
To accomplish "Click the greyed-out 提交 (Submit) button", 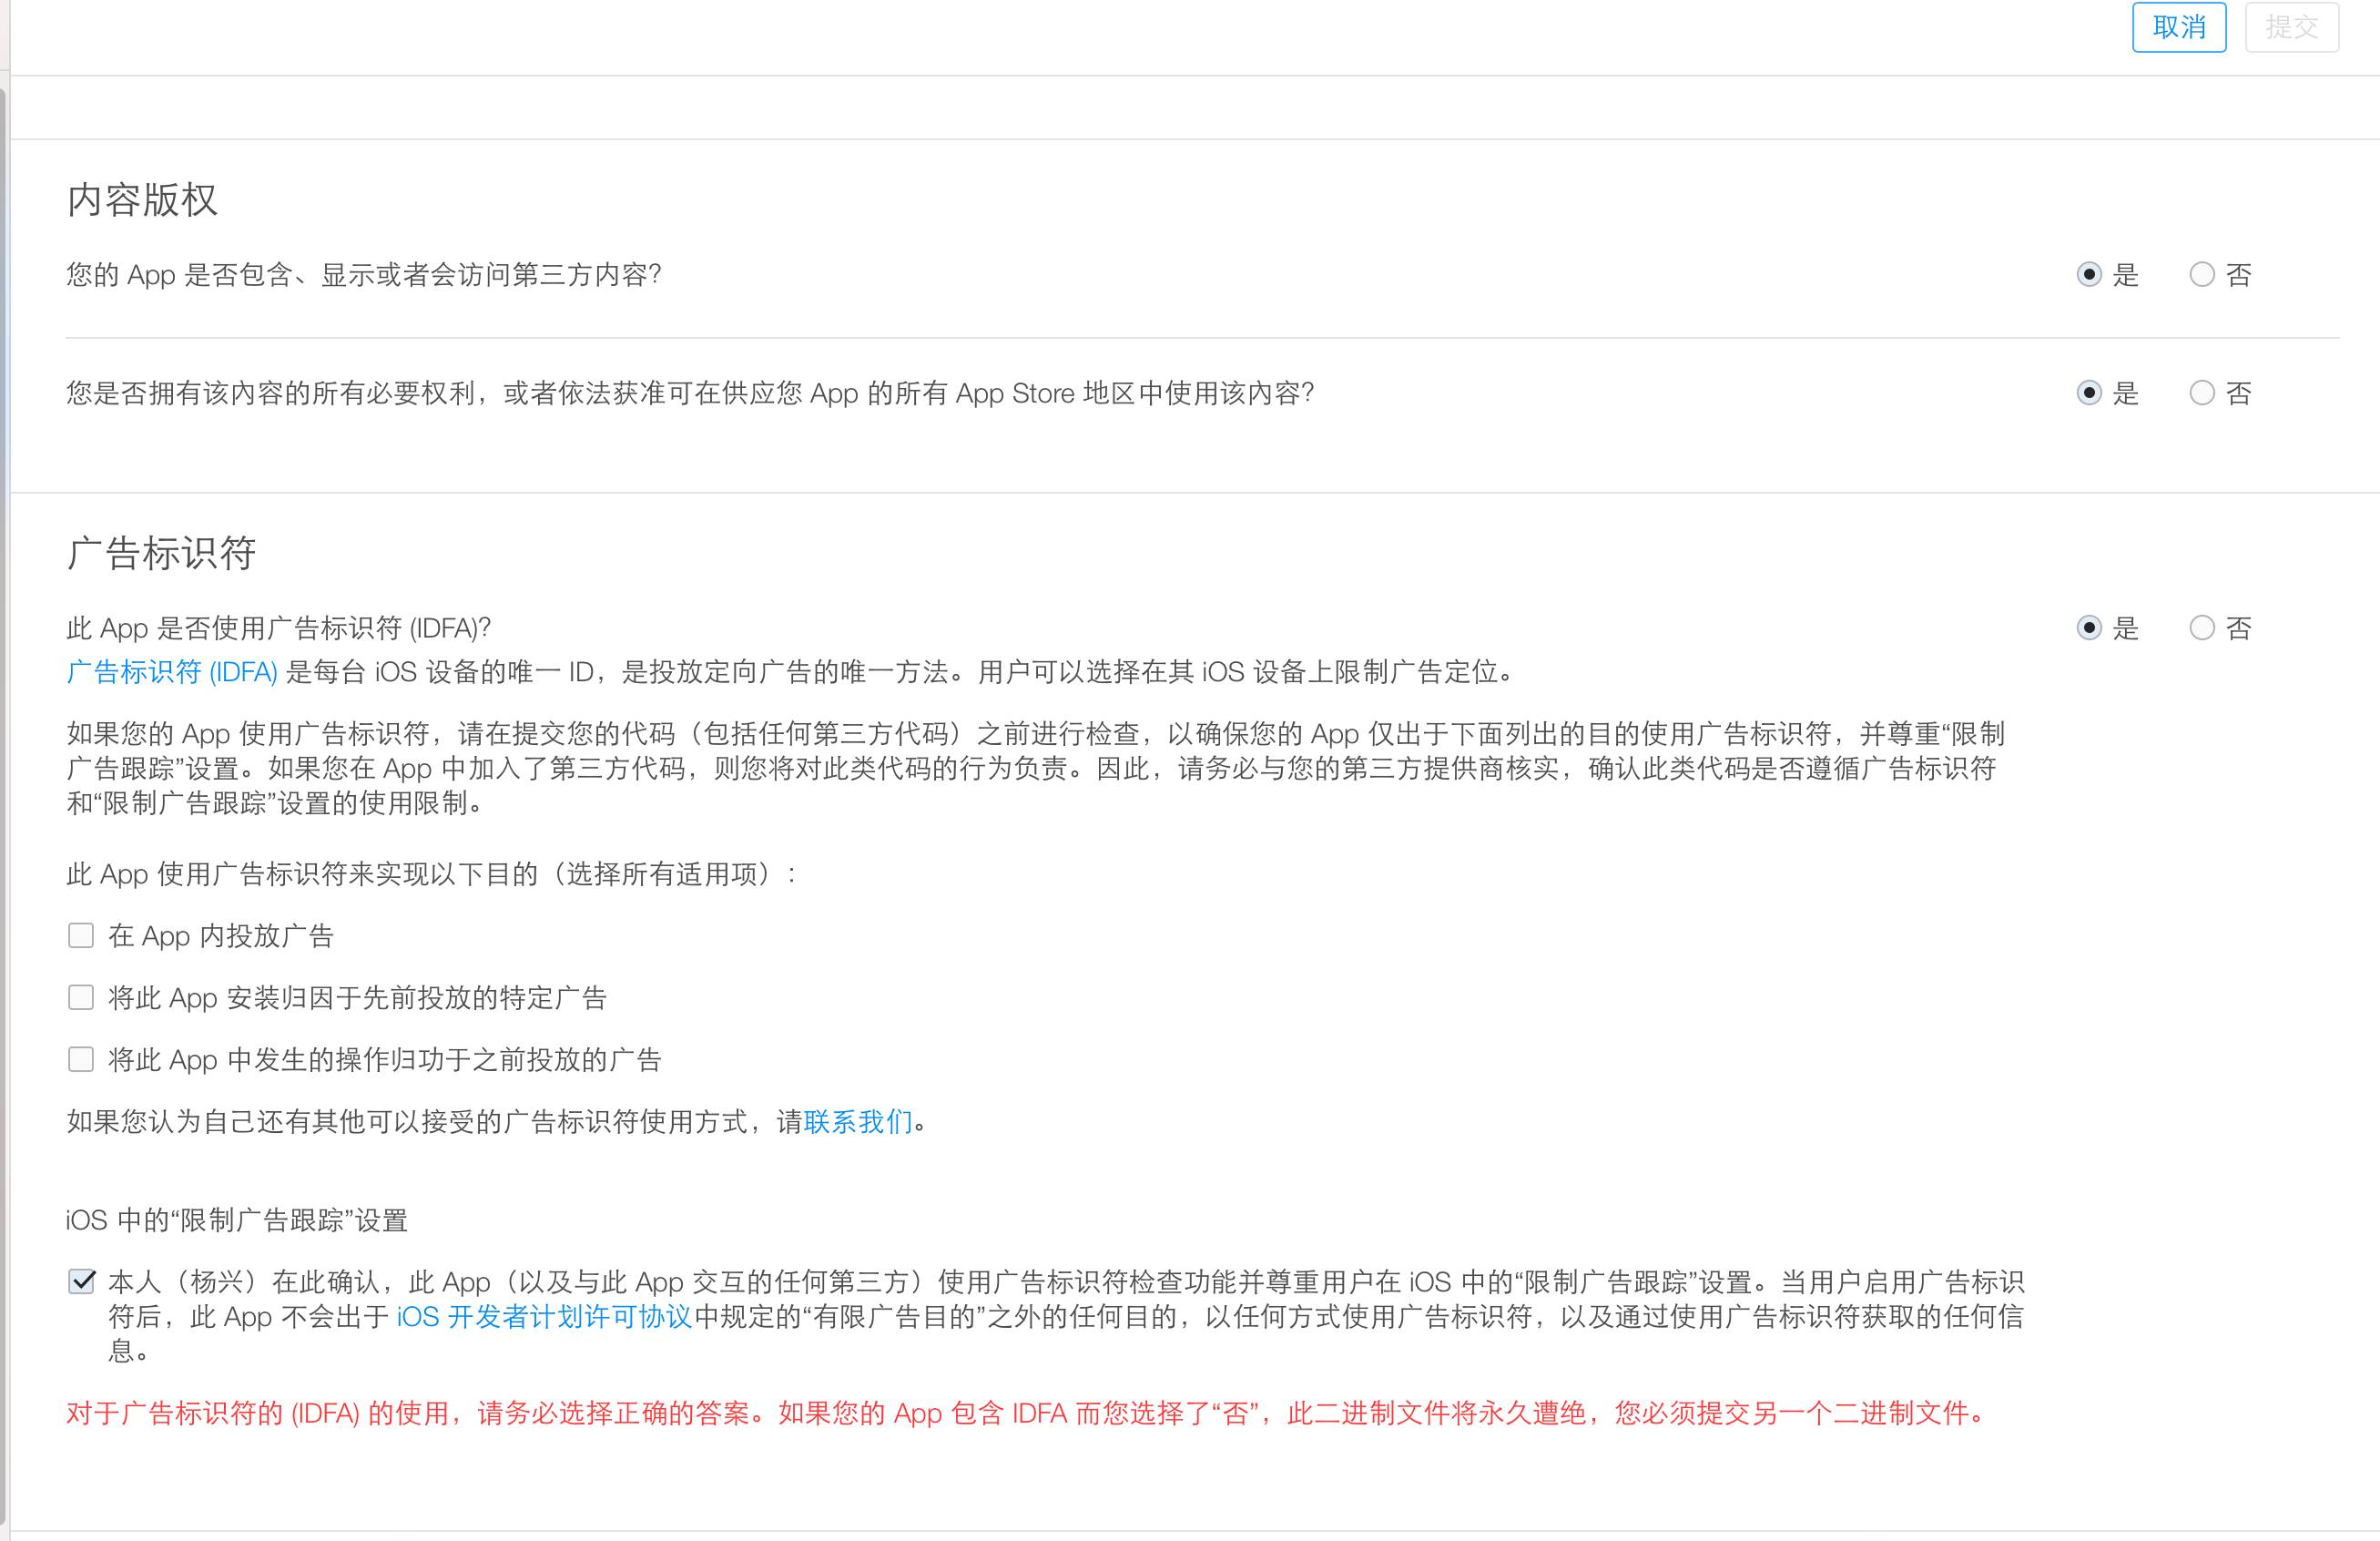I will point(2291,27).
